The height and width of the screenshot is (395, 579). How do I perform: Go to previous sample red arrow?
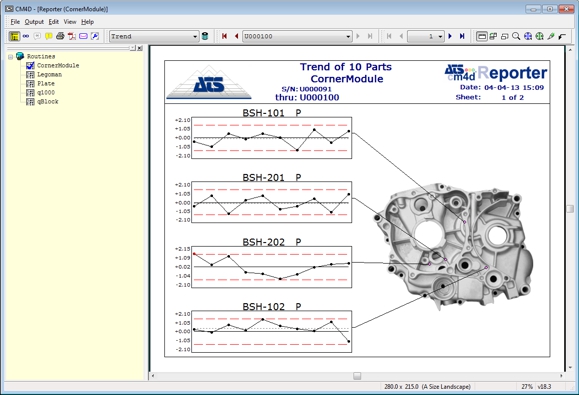coord(236,36)
